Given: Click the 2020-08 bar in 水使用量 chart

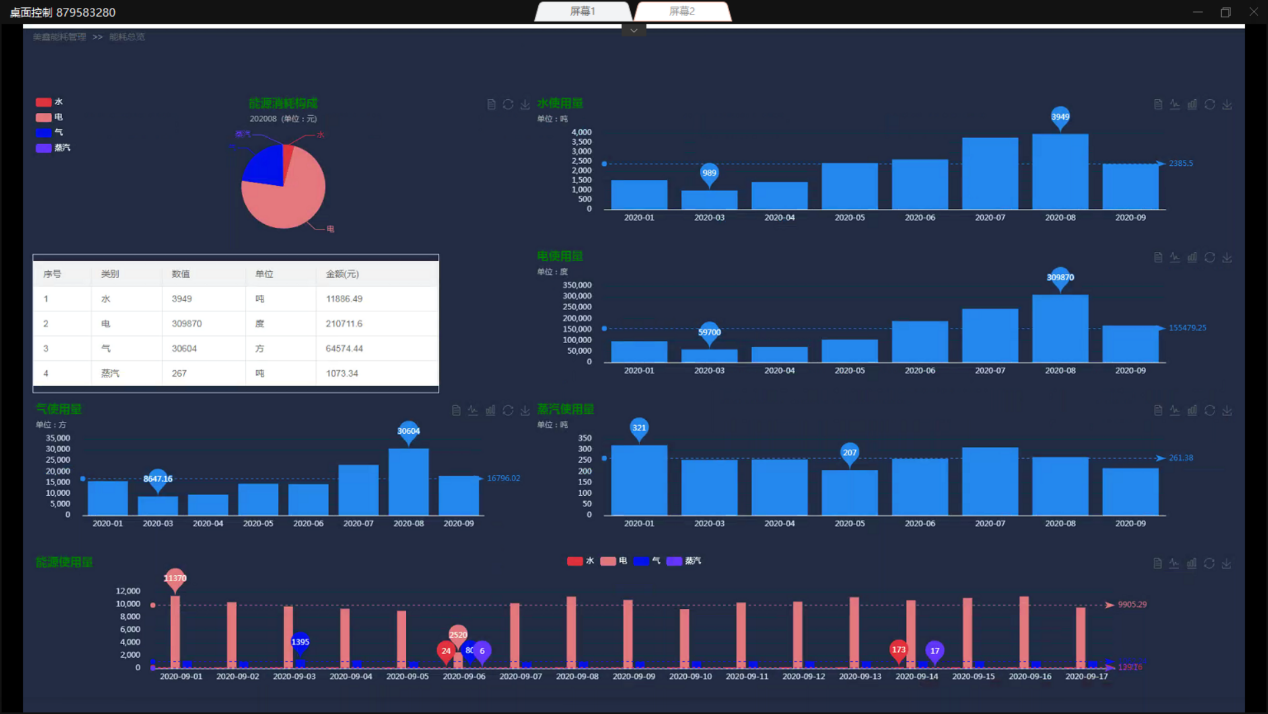Looking at the screenshot, I should point(1060,172).
